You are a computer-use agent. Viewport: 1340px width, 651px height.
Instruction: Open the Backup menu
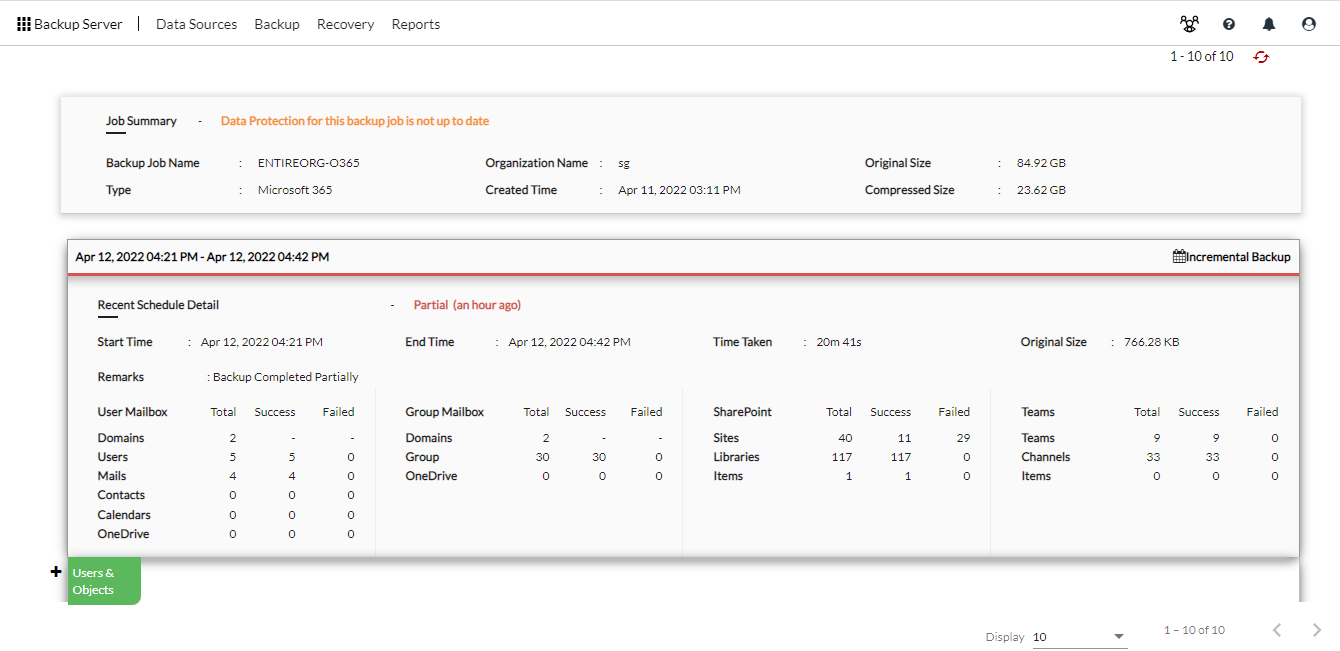[277, 24]
